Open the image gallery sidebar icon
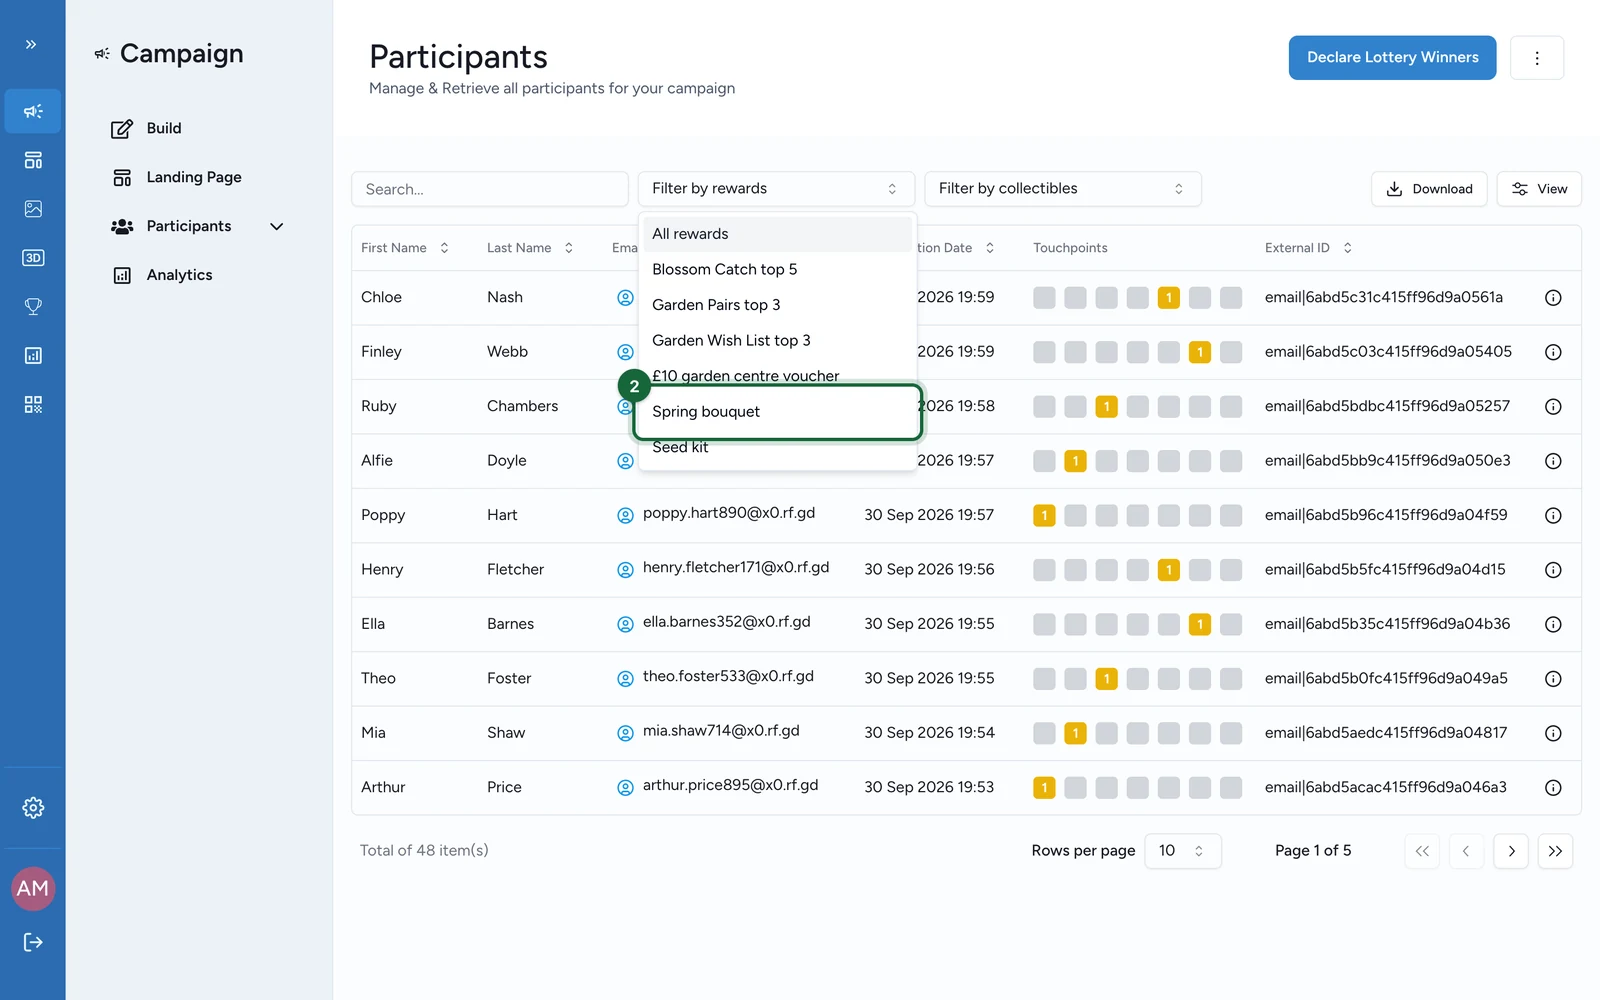 tap(33, 209)
